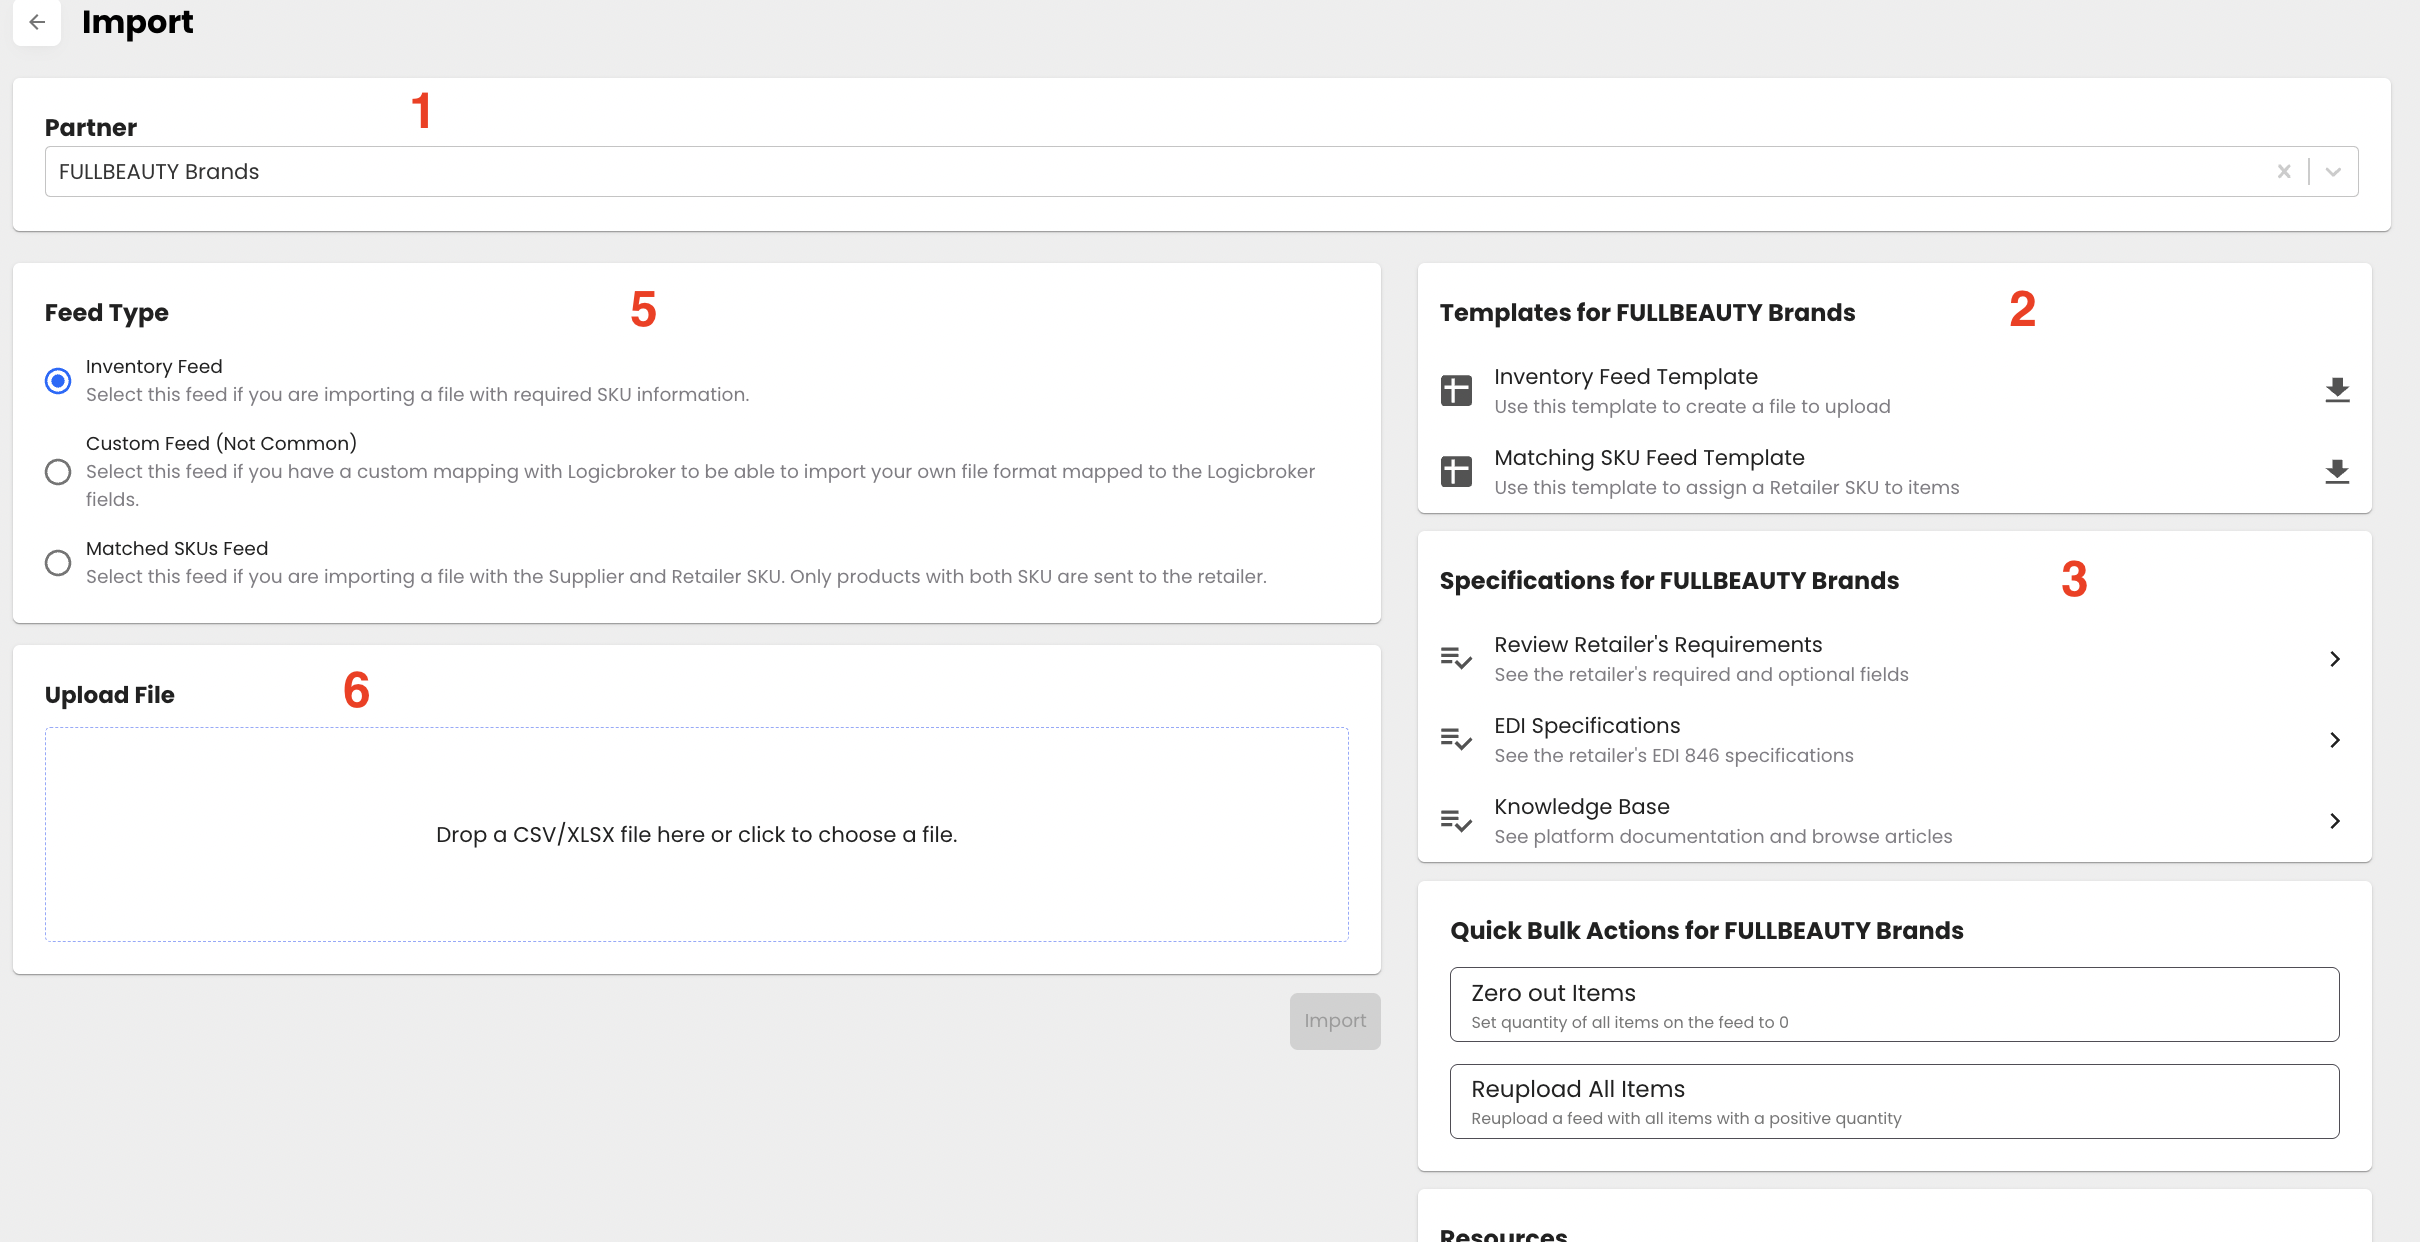Click the EDI Specifications checklist icon
2420x1242 pixels.
(1456, 739)
